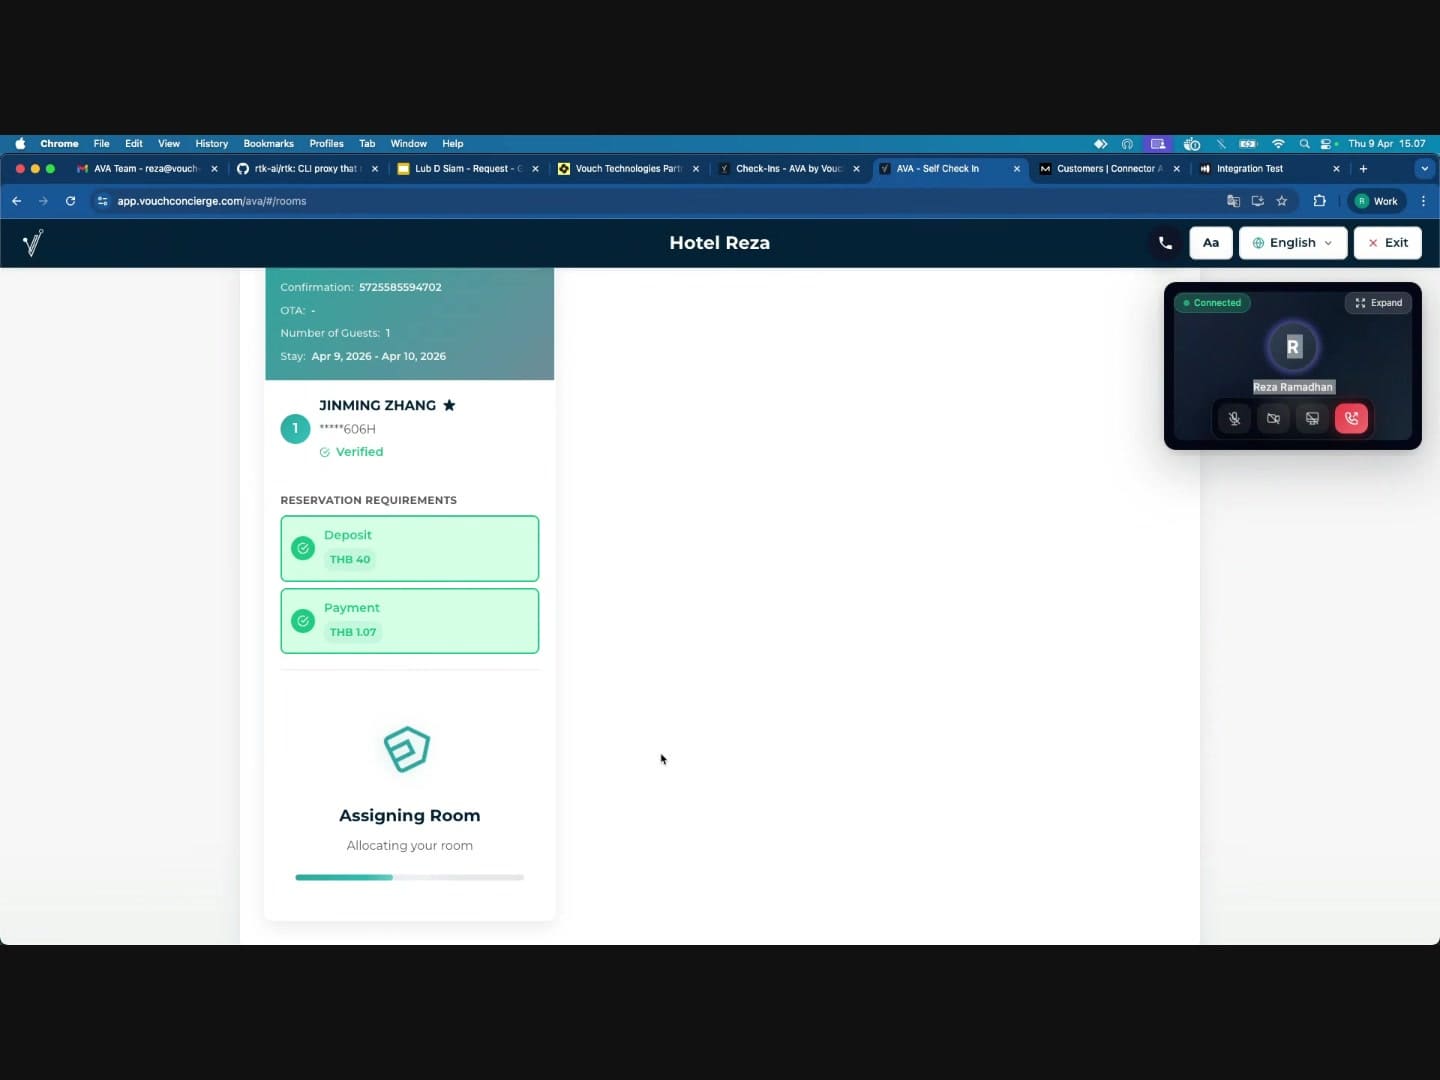This screenshot has height=1080, width=1440.
Task: Open the English language dropdown
Action: (x=1292, y=243)
